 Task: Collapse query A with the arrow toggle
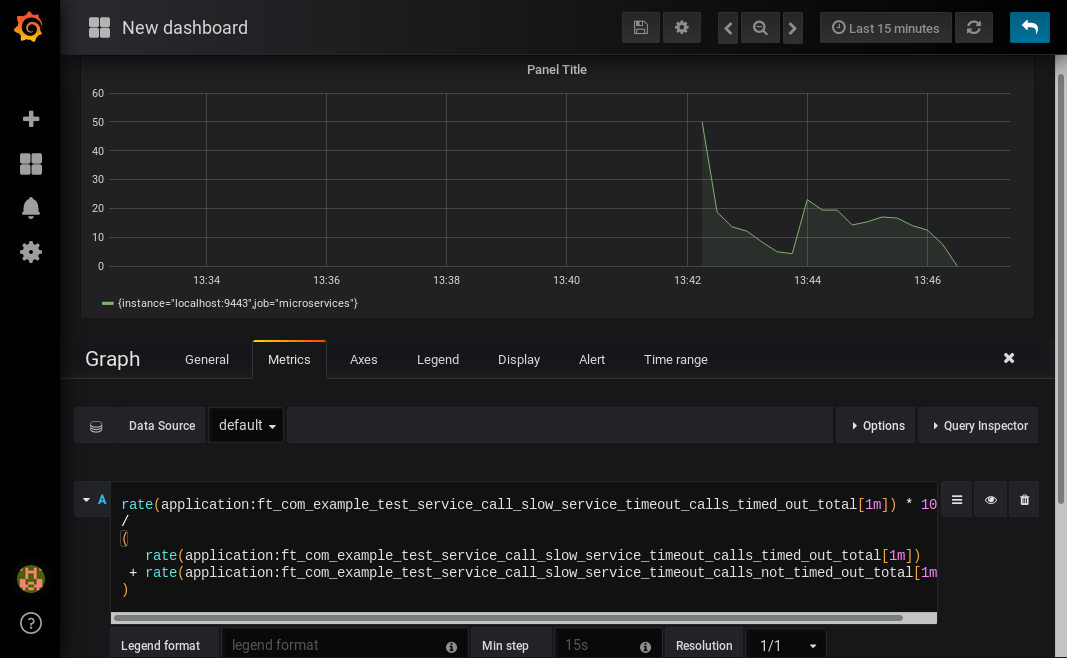86,500
